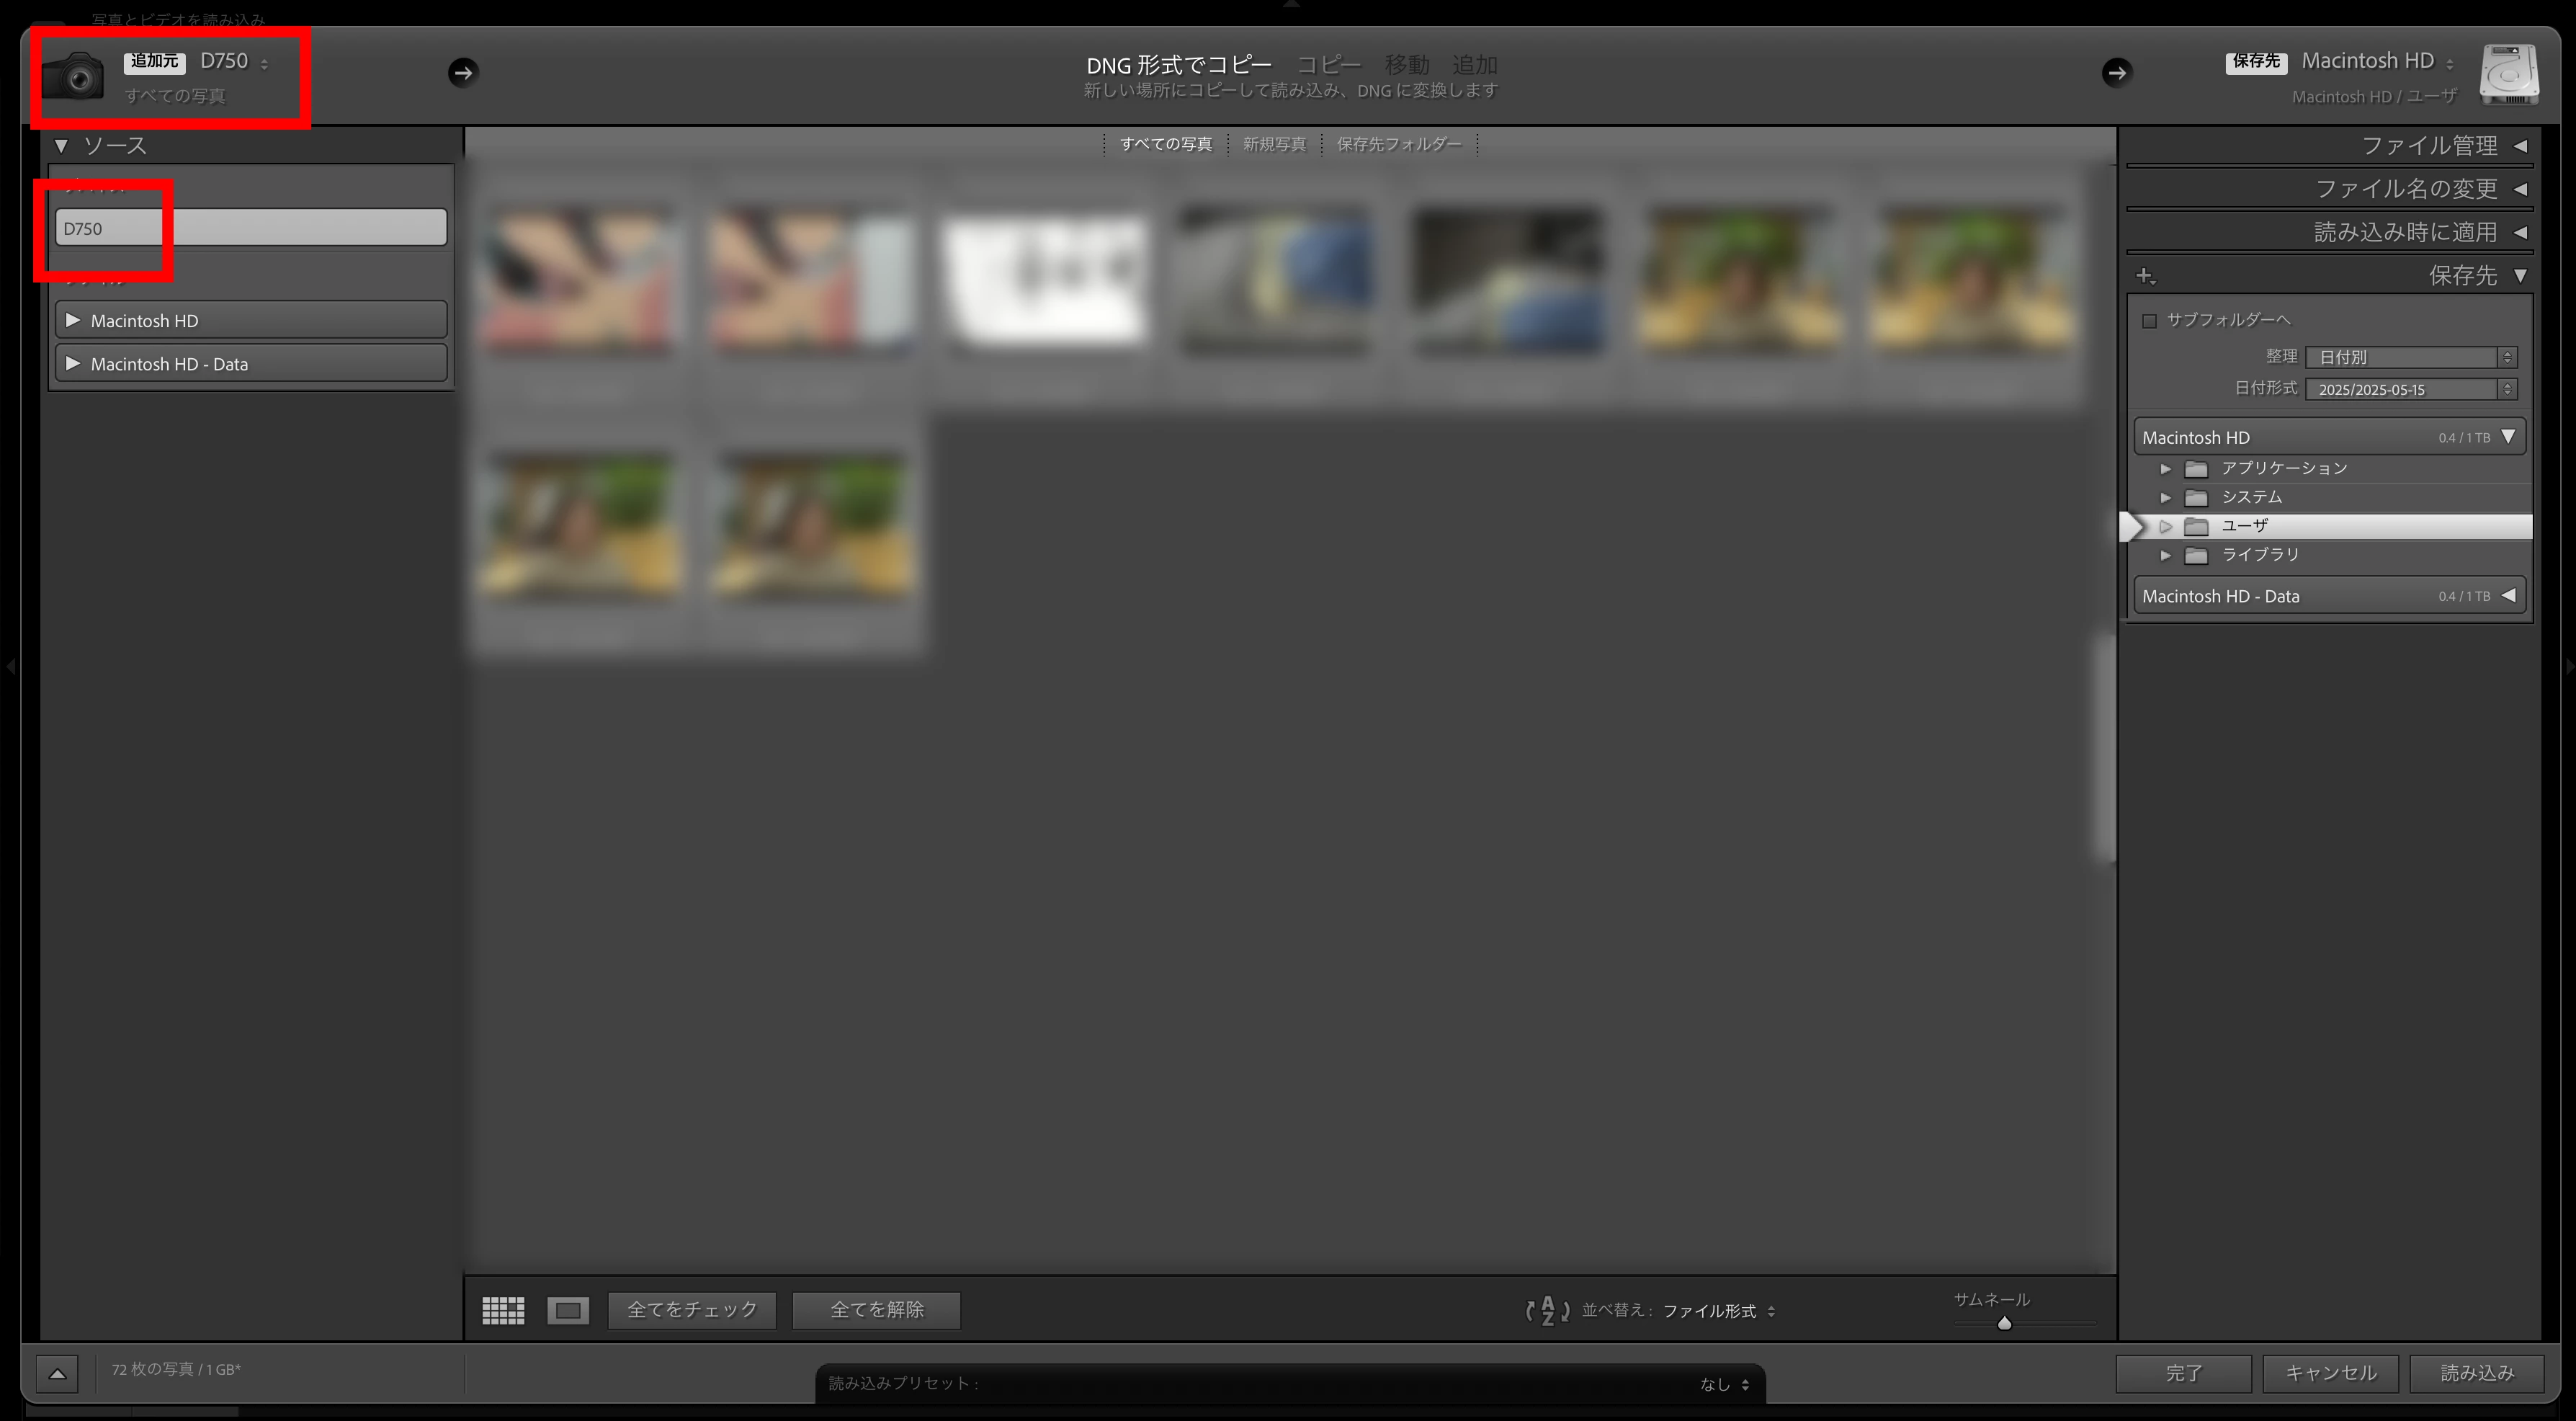Switch to loupe single-image view icon
Screen dimensions: 2576x1421
pos(568,1310)
